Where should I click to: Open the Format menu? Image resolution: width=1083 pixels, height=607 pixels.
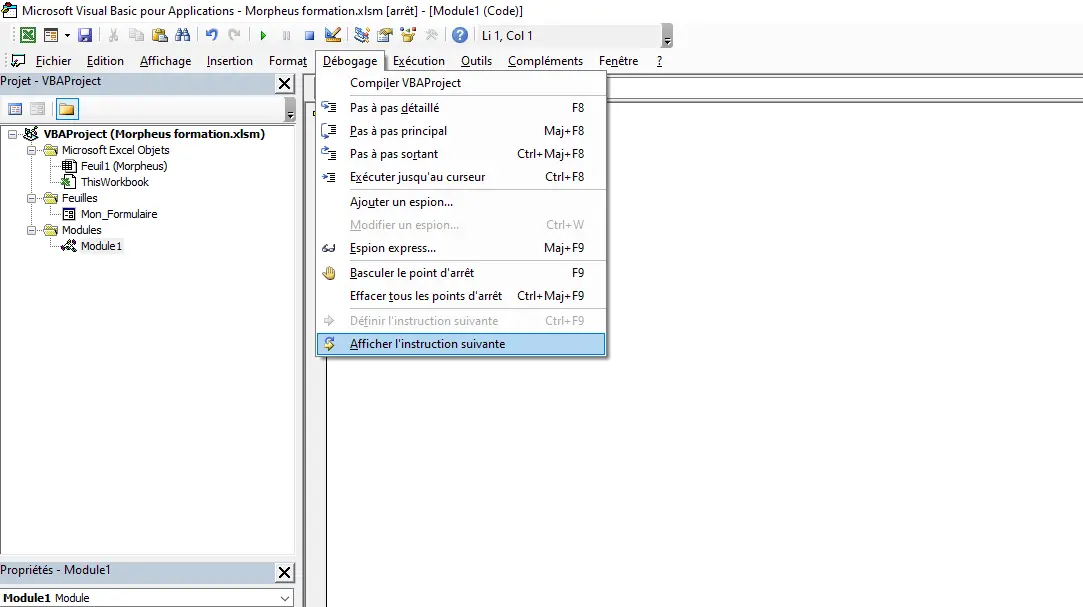coord(287,61)
